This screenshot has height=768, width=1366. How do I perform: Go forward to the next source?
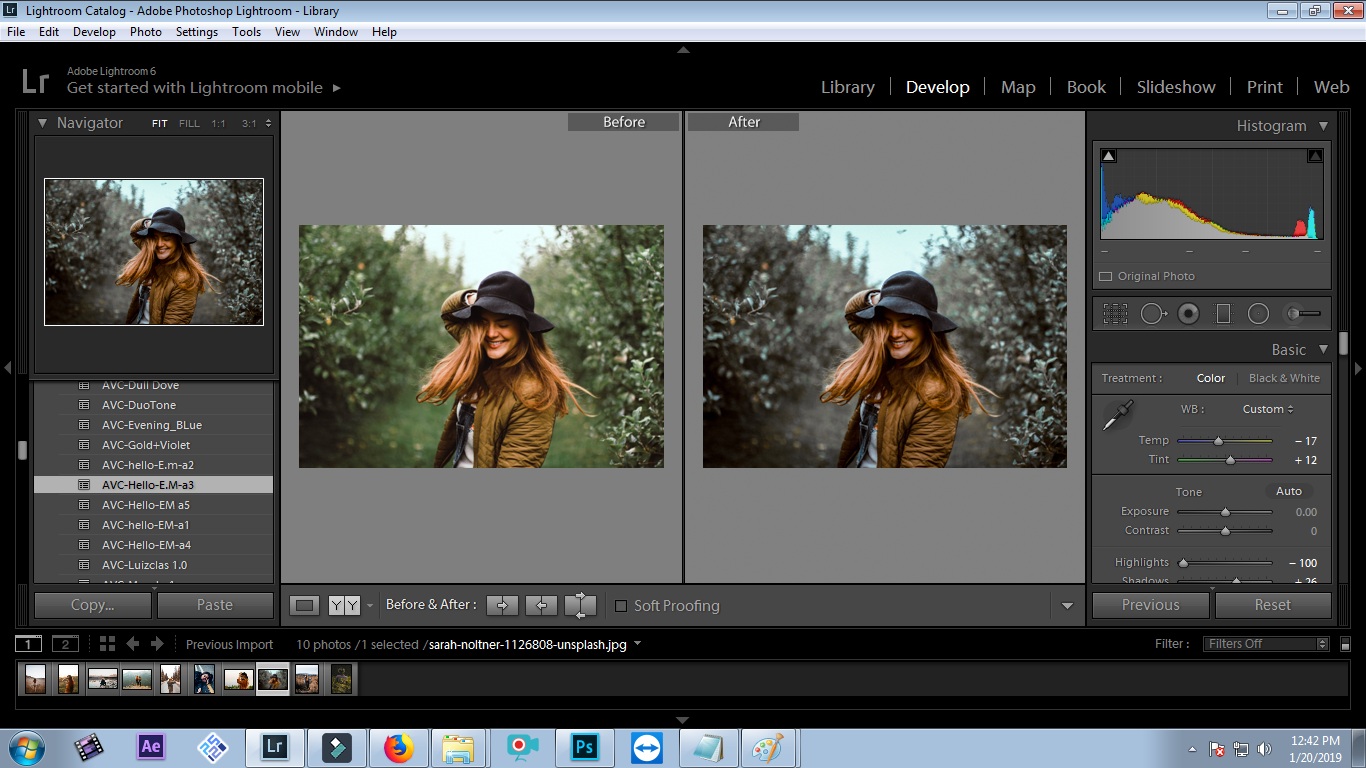(x=158, y=644)
